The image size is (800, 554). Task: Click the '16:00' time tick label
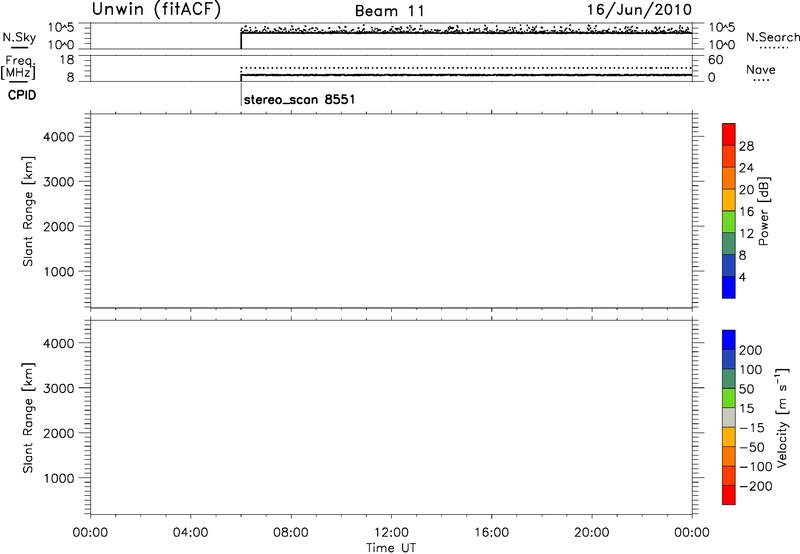491,533
